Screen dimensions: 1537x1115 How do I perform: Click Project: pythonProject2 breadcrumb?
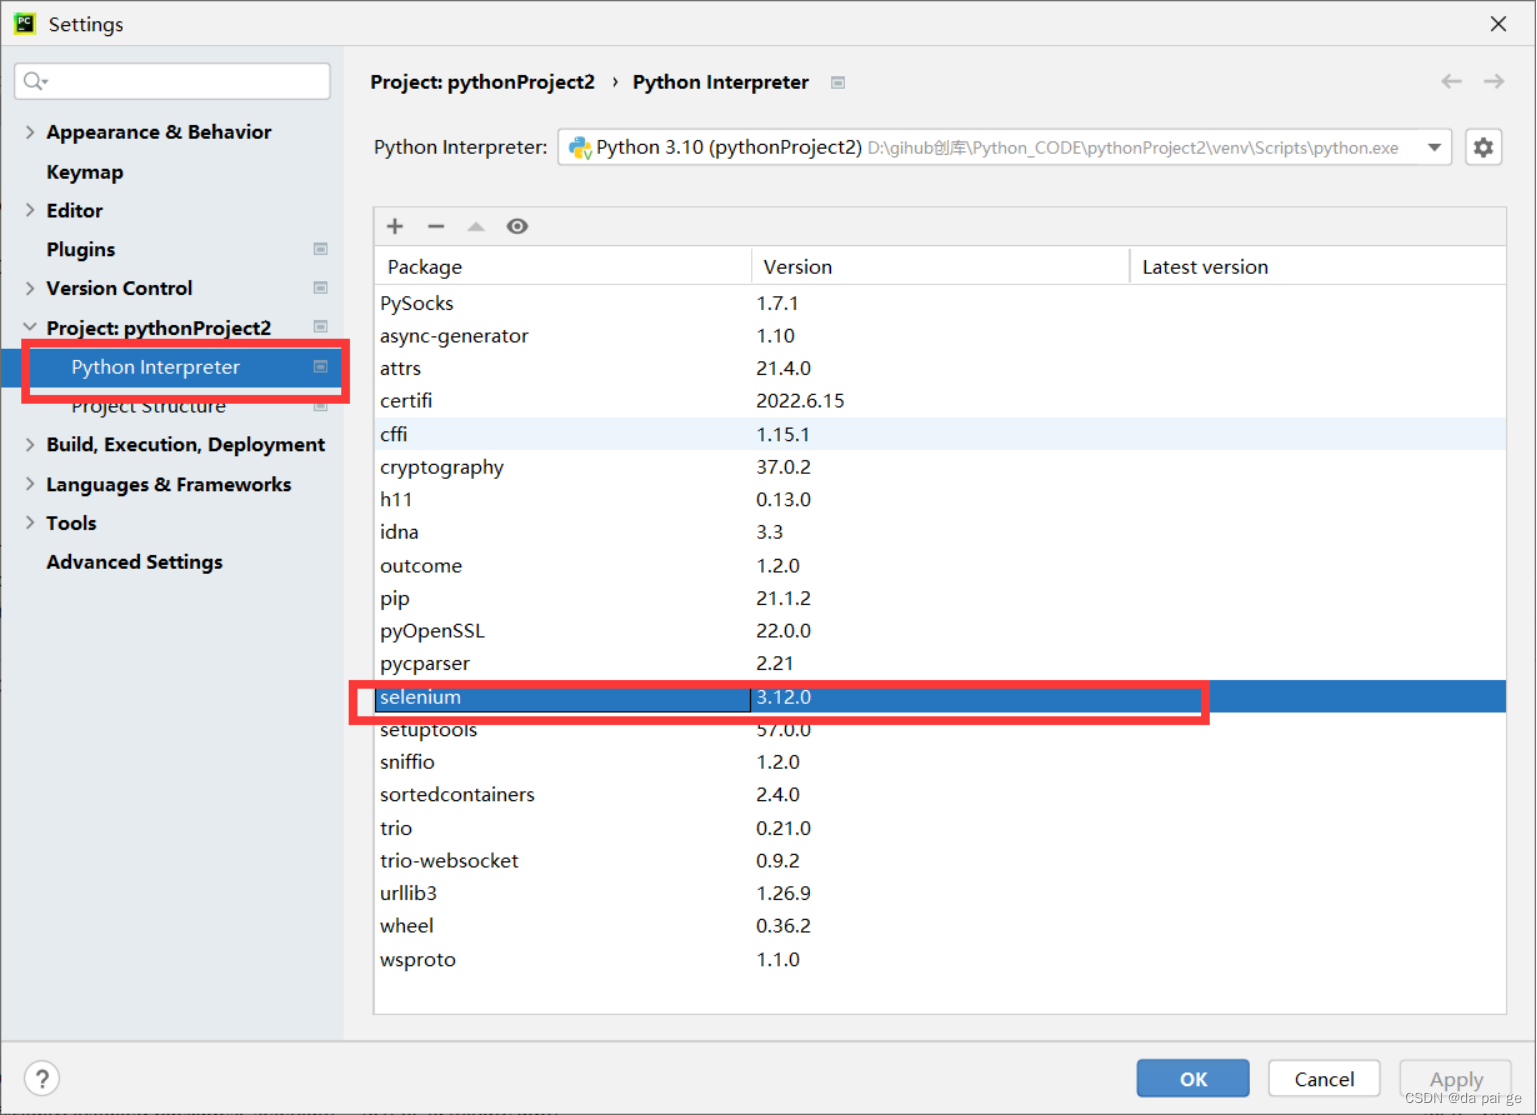tap(482, 82)
